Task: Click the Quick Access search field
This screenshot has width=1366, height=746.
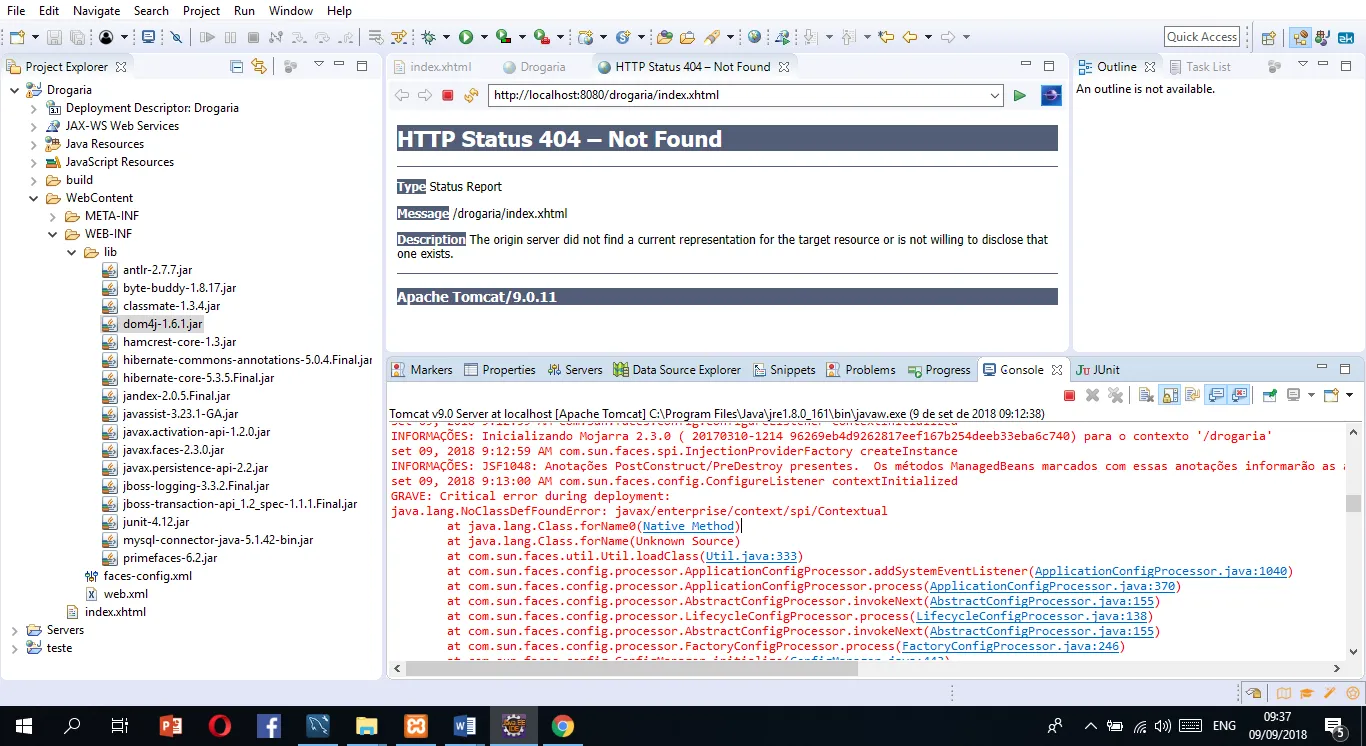Action: click(1201, 37)
